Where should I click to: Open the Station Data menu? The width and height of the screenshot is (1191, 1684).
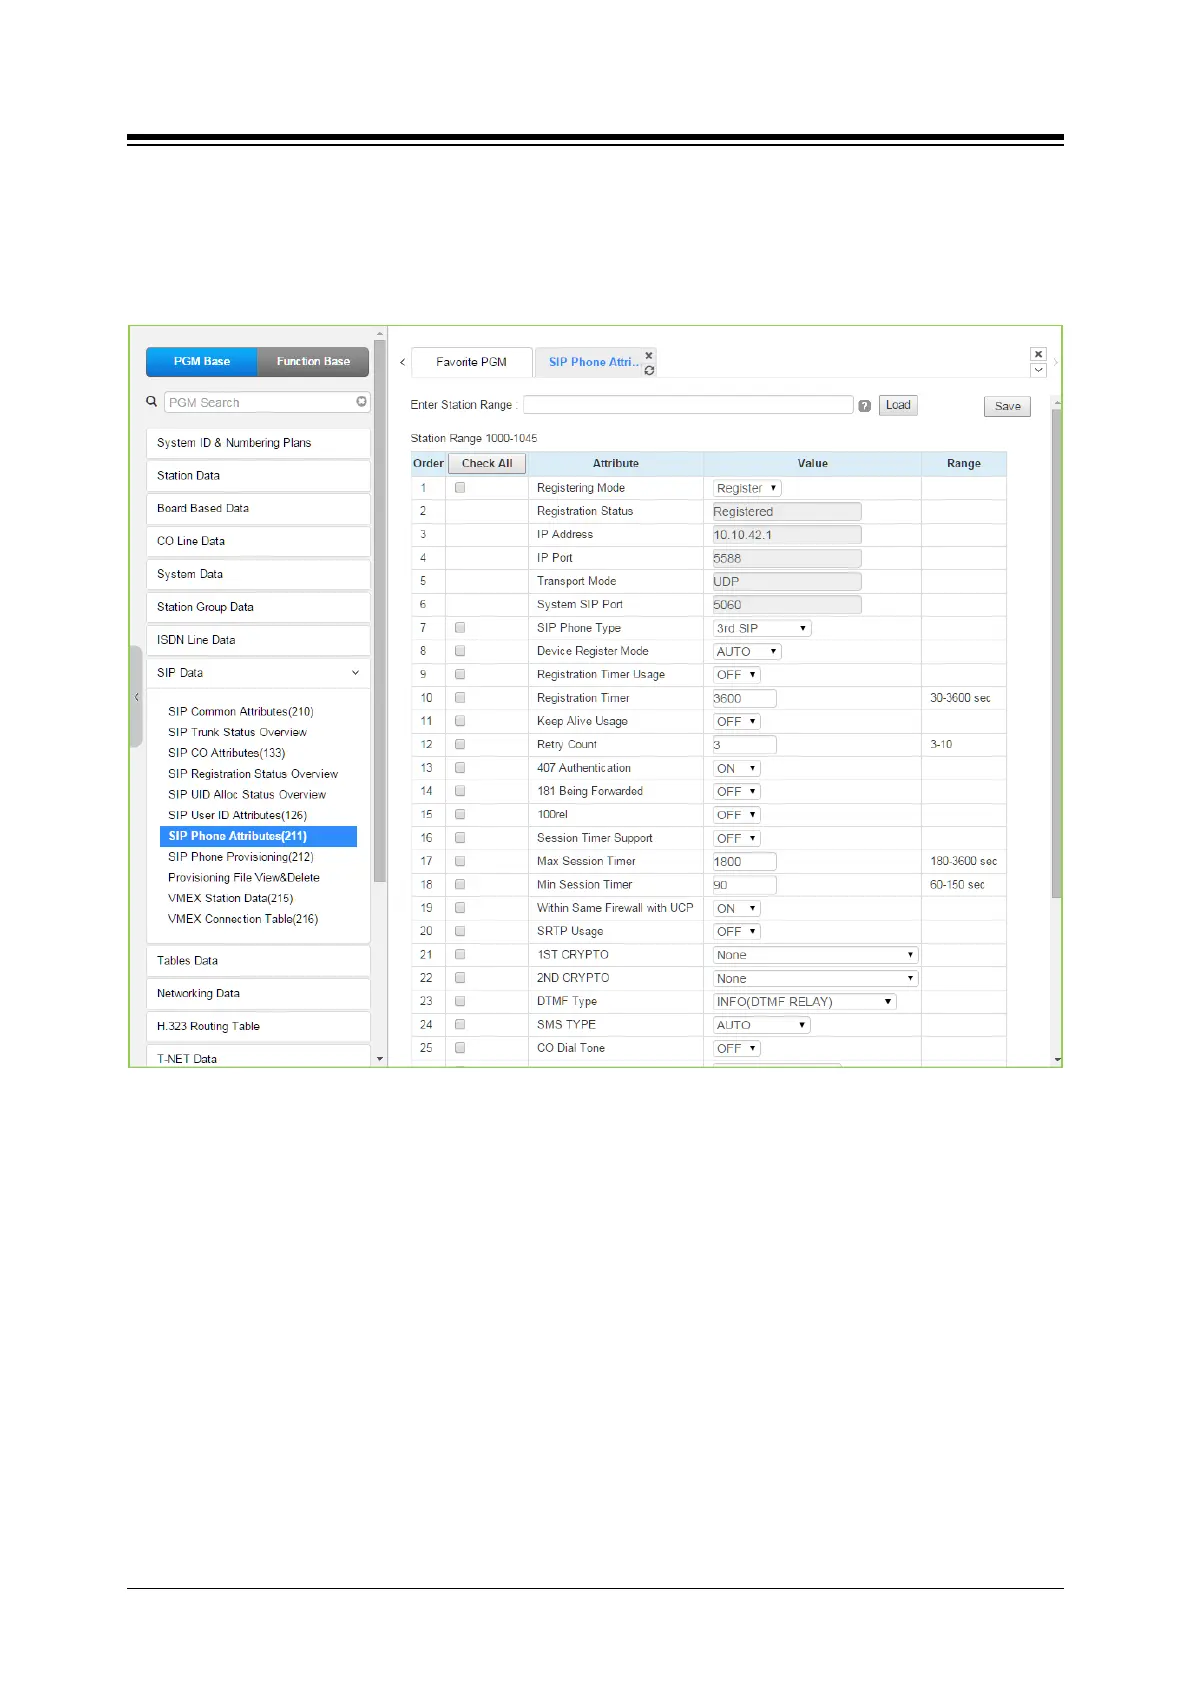click(258, 476)
